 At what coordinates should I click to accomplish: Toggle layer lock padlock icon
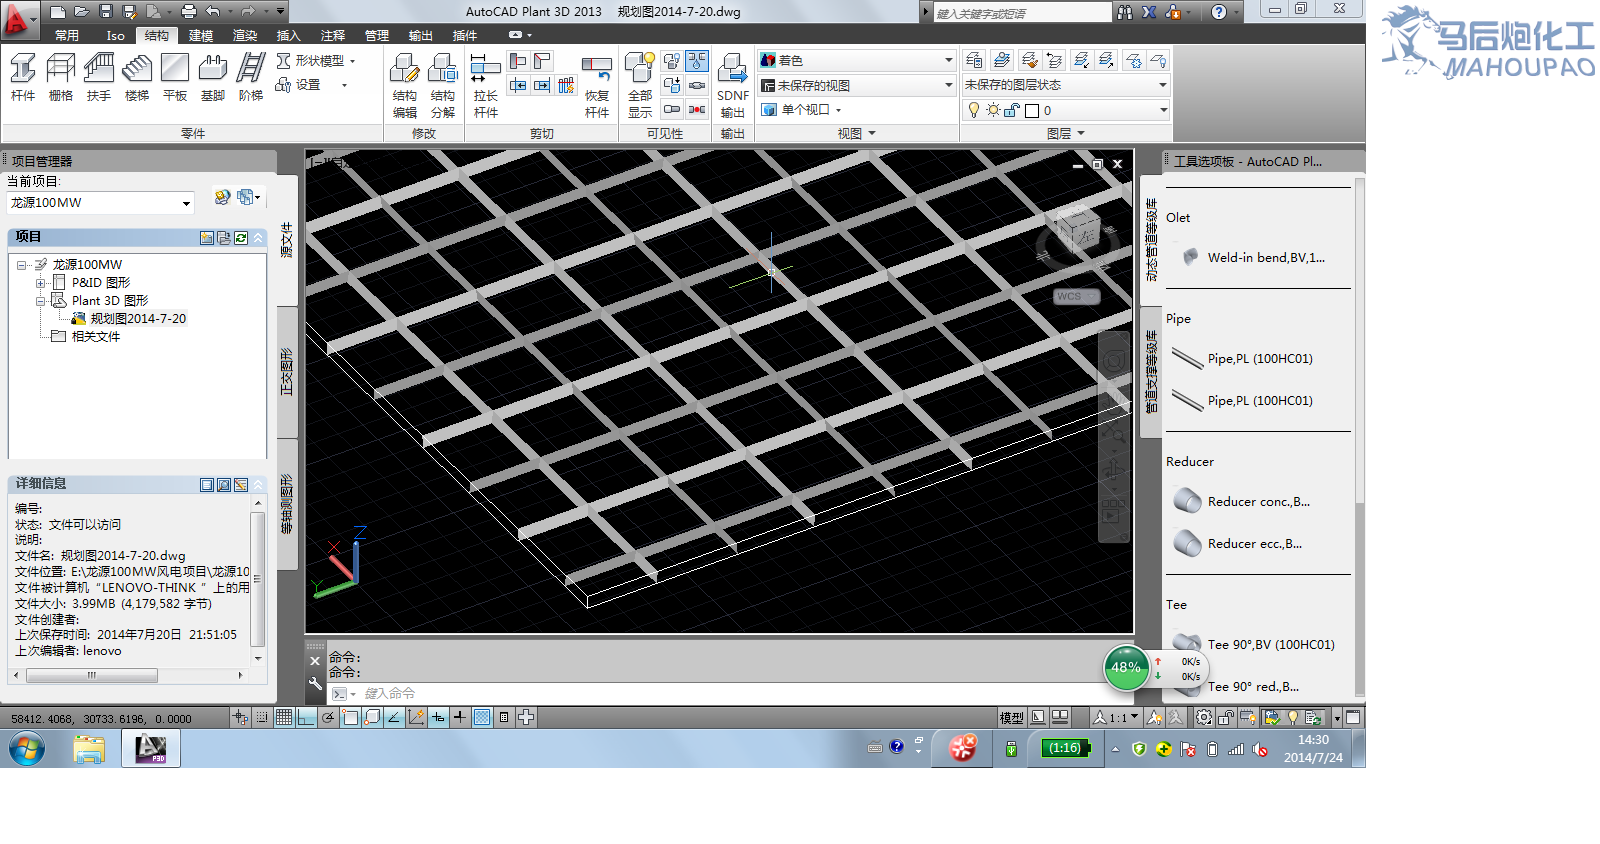coord(1012,110)
